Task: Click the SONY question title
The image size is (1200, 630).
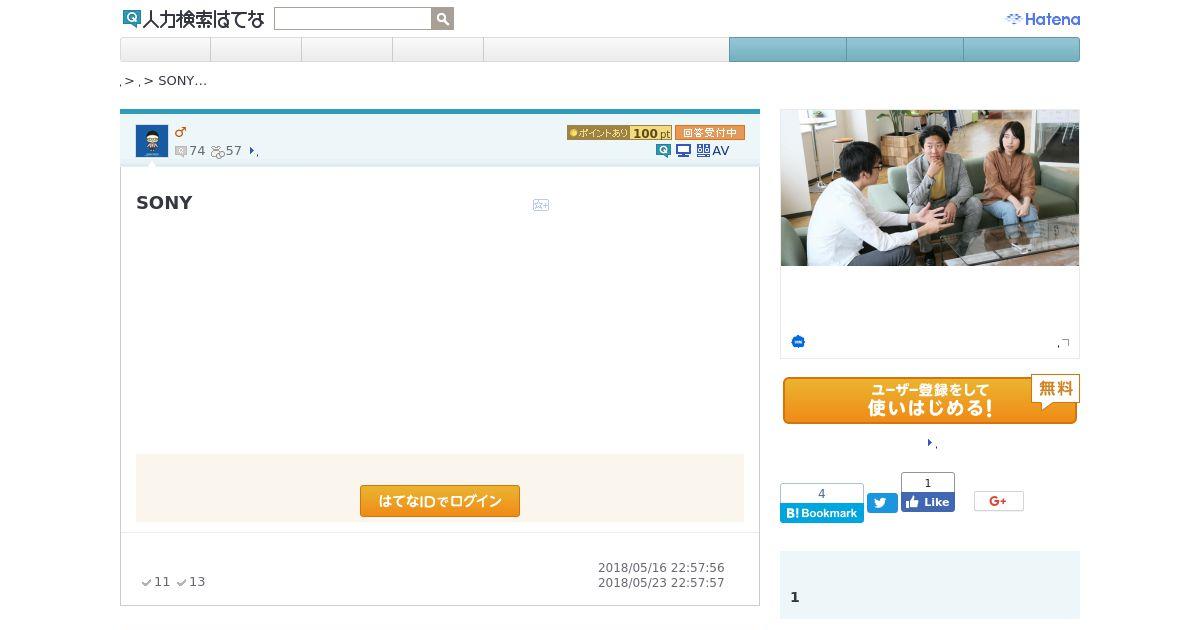Action: coord(164,203)
